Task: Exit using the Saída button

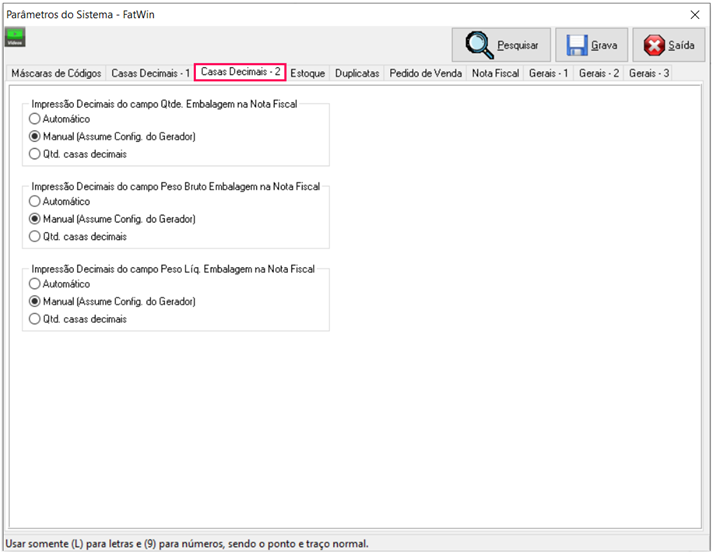Action: [669, 45]
